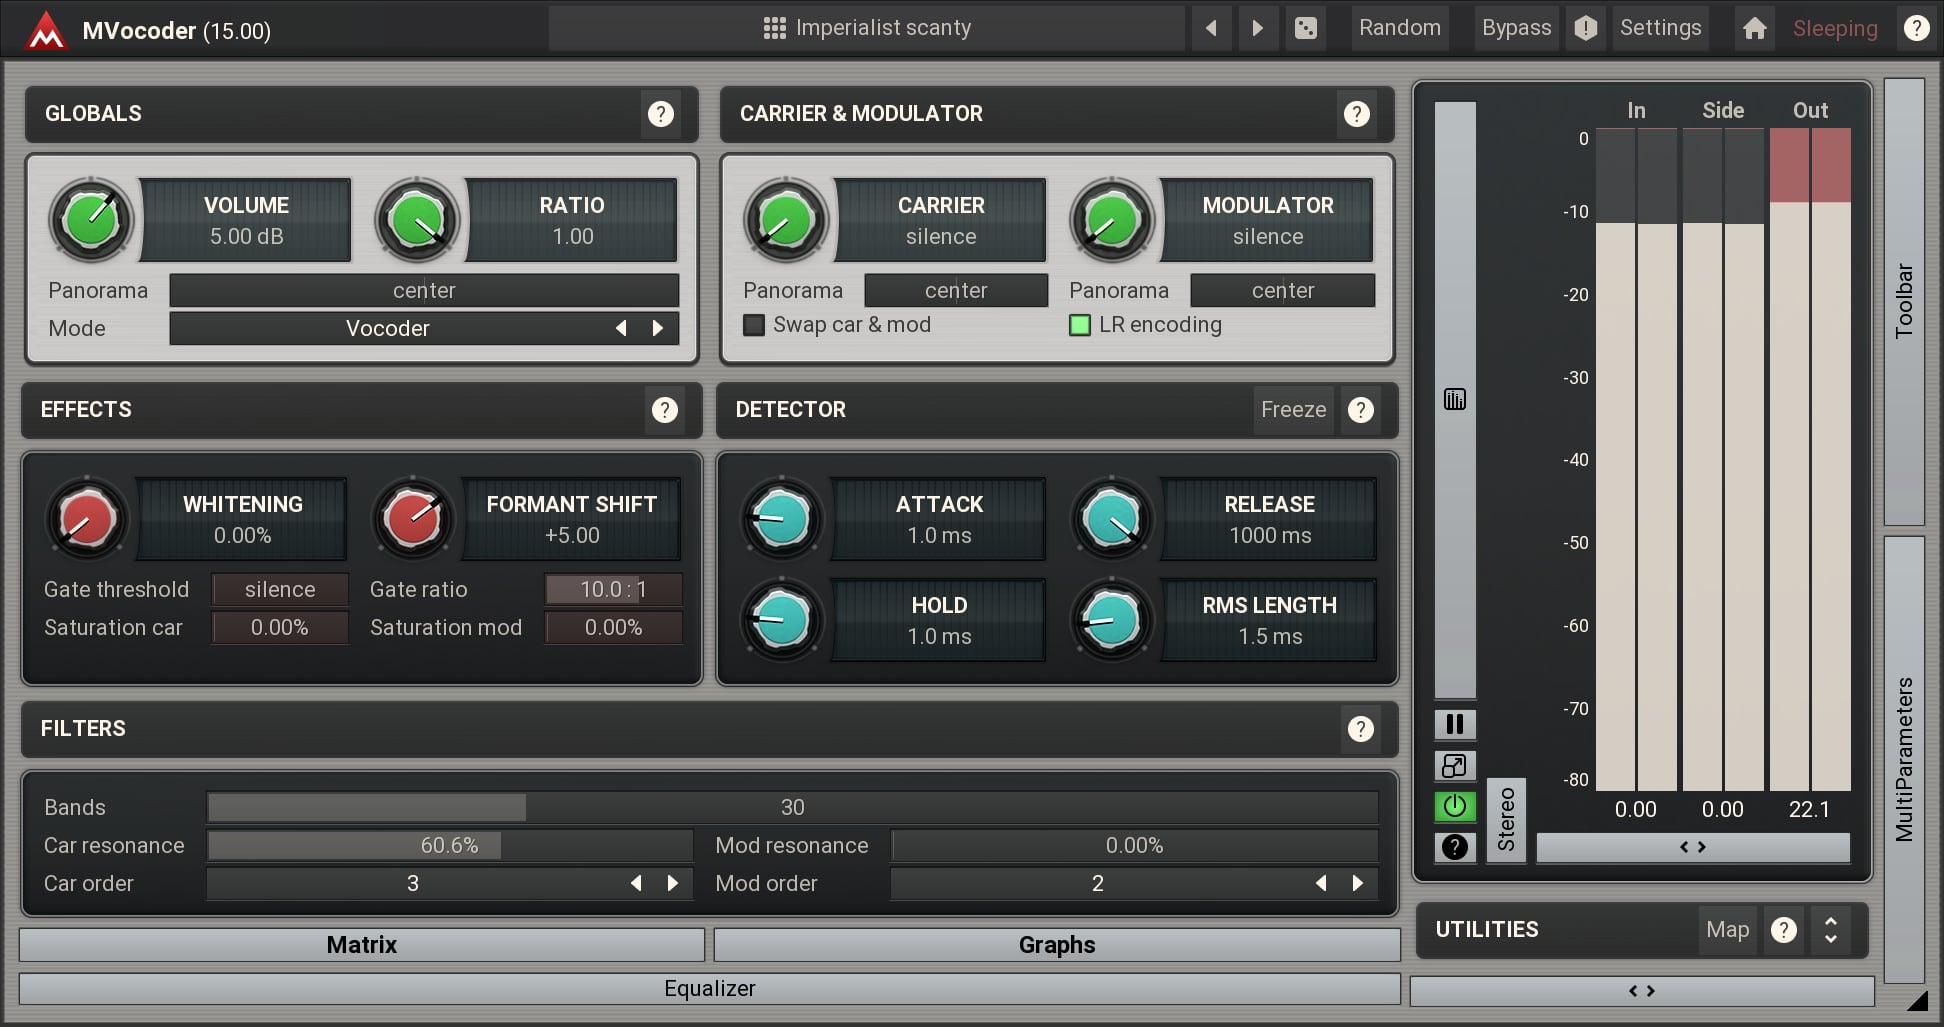The height and width of the screenshot is (1027, 1944).
Task: Toggle the analyzer bars icon above the meter
Action: (x=1455, y=398)
